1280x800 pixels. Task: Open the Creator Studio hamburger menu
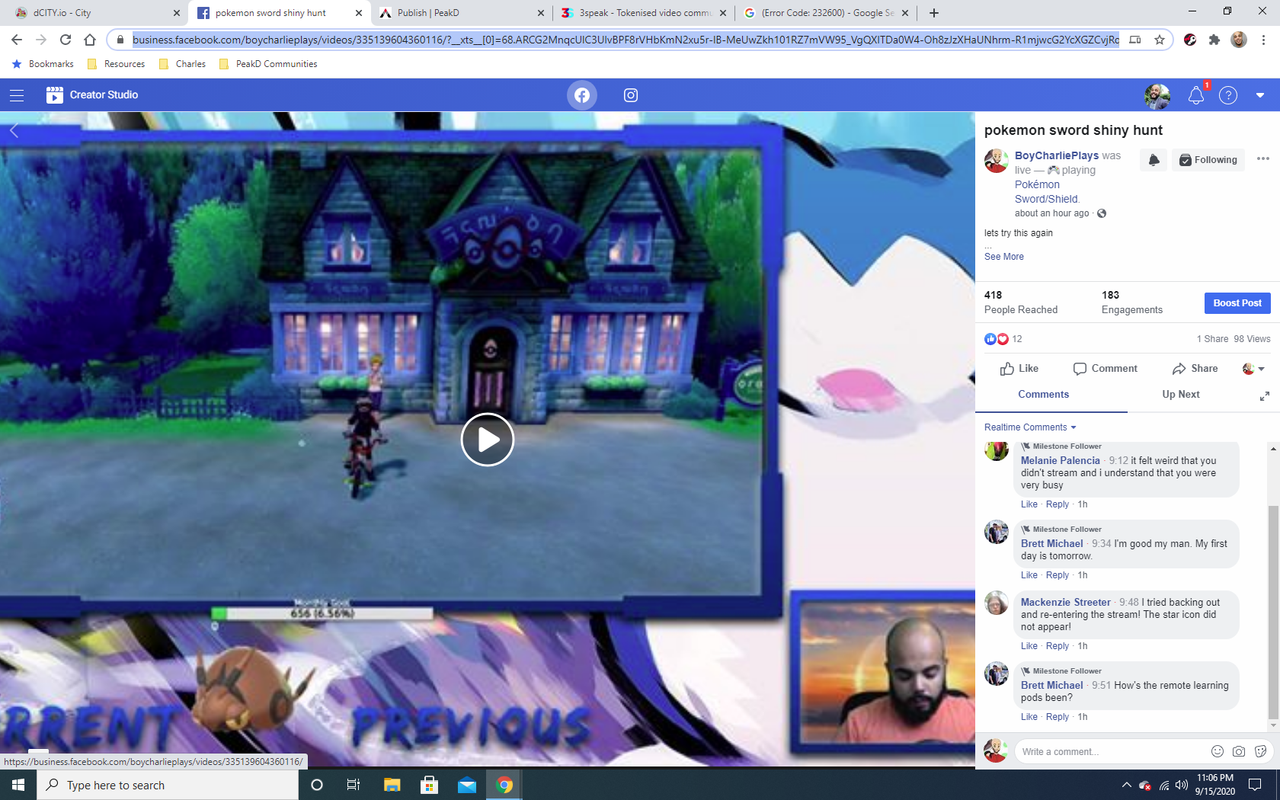pos(17,95)
